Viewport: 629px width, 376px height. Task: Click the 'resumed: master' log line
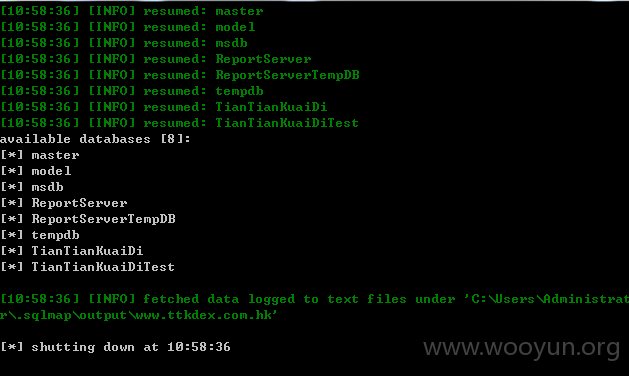coord(132,11)
